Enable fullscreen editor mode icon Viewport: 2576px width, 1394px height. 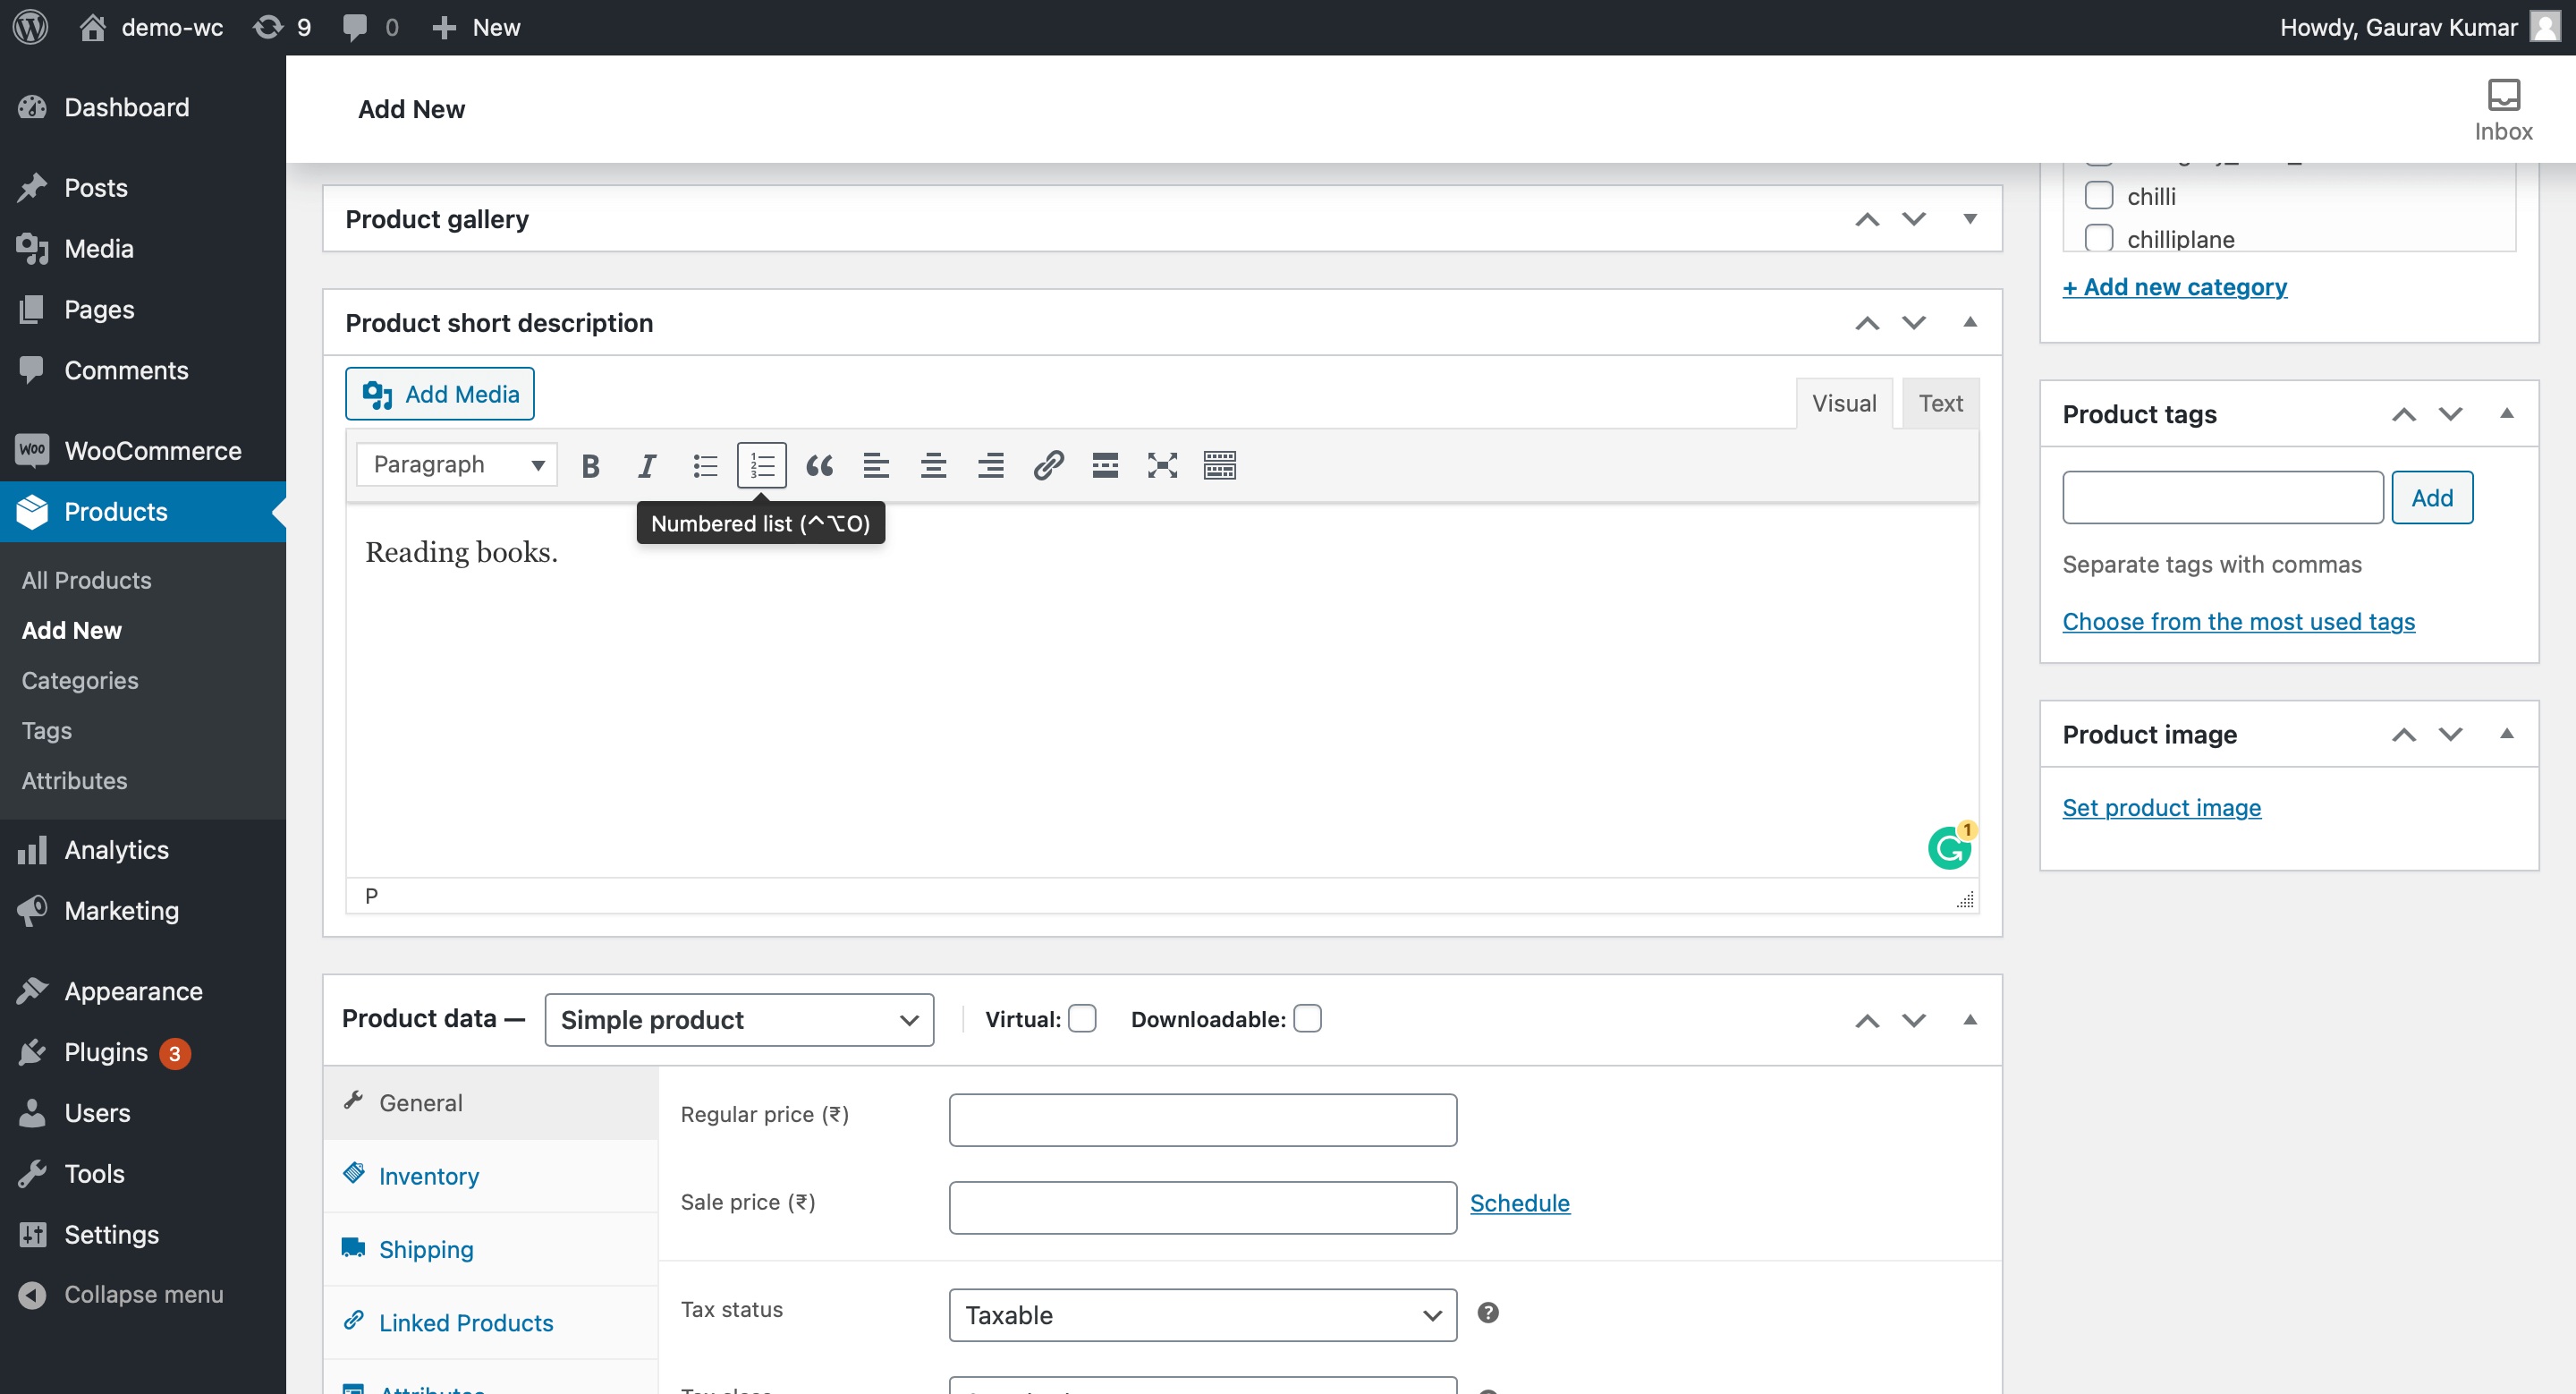[1162, 465]
